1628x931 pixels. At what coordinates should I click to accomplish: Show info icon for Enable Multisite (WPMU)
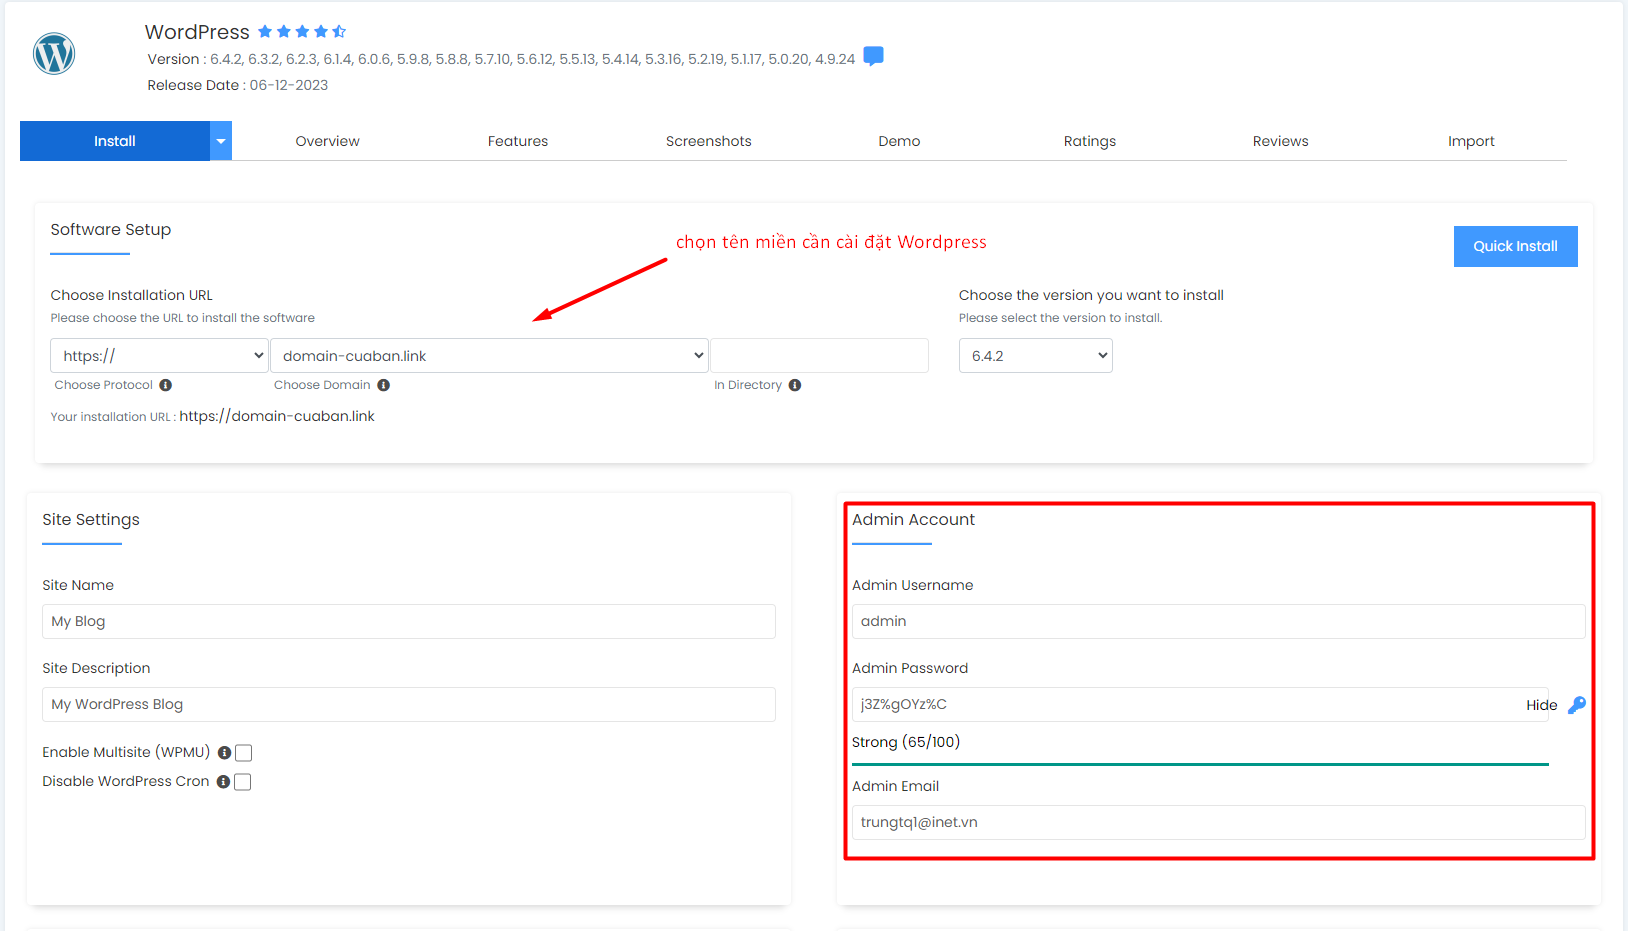224,753
